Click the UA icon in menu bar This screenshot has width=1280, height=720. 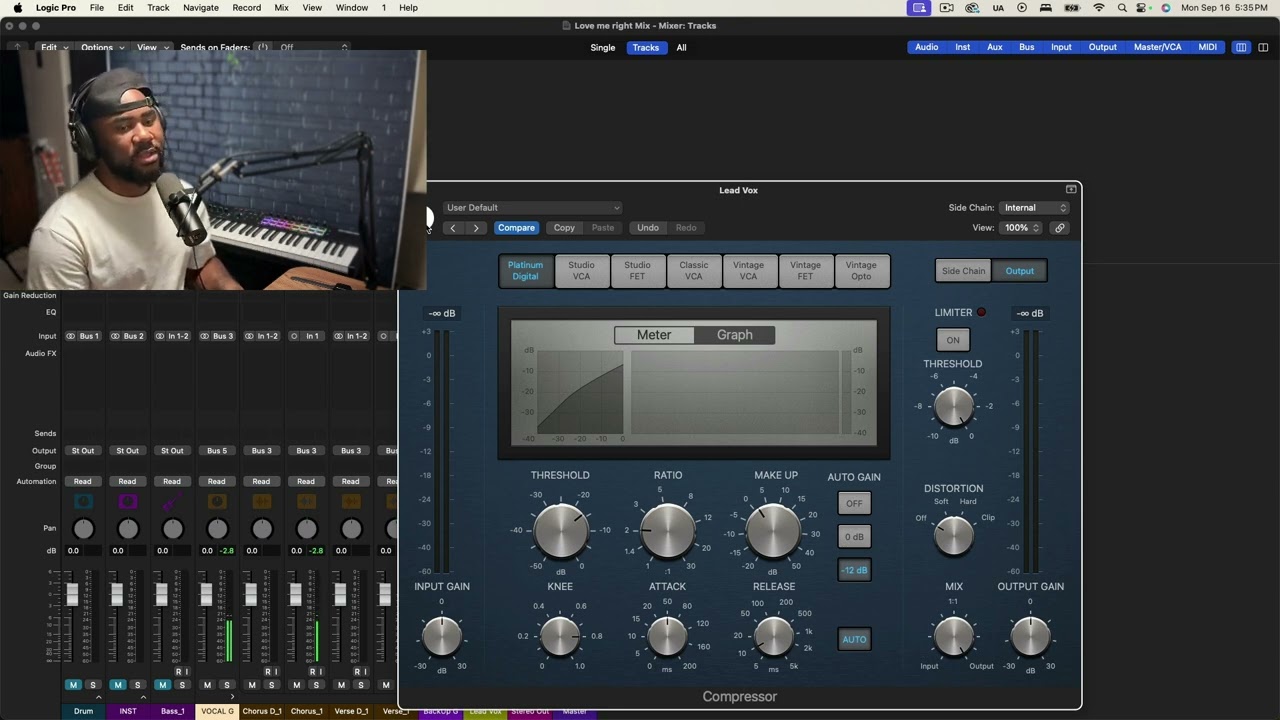[x=998, y=8]
